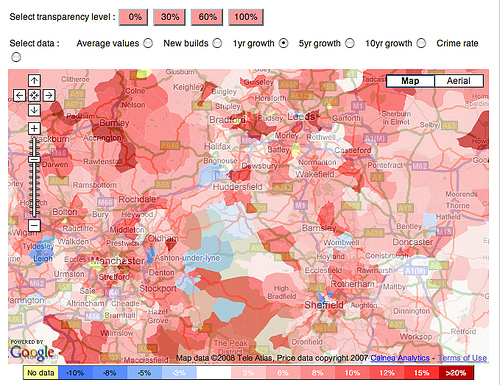Viewport: 500px width, 385px height.
Task: Pan the map down with arrow icon
Action: [x=34, y=110]
